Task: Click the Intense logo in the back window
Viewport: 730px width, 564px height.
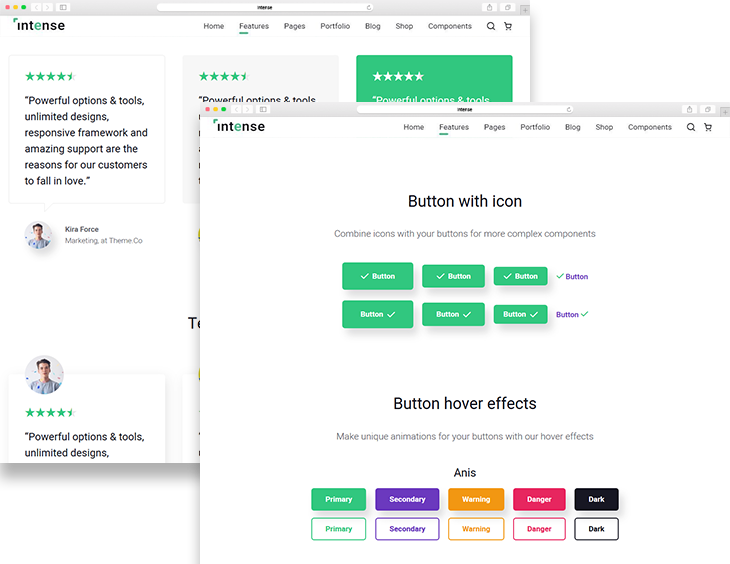Action: point(40,25)
